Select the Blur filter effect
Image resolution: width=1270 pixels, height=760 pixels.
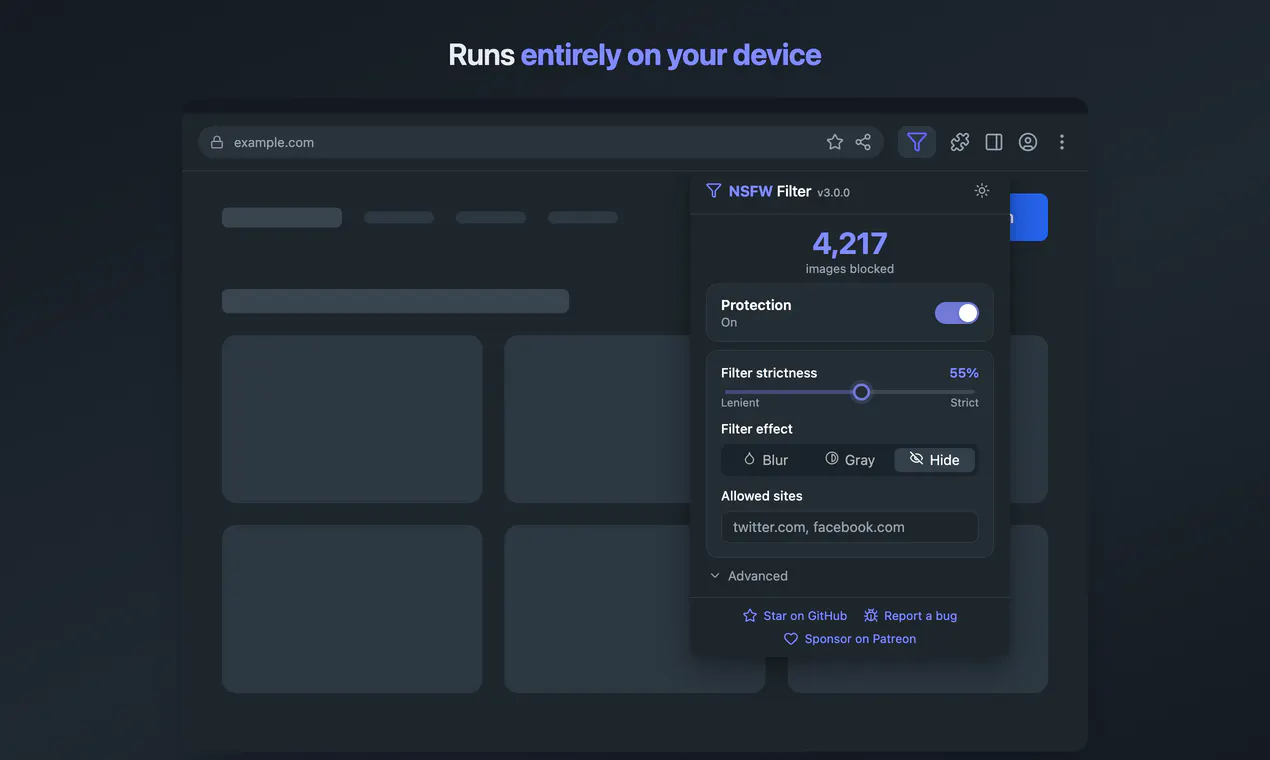tap(765, 460)
